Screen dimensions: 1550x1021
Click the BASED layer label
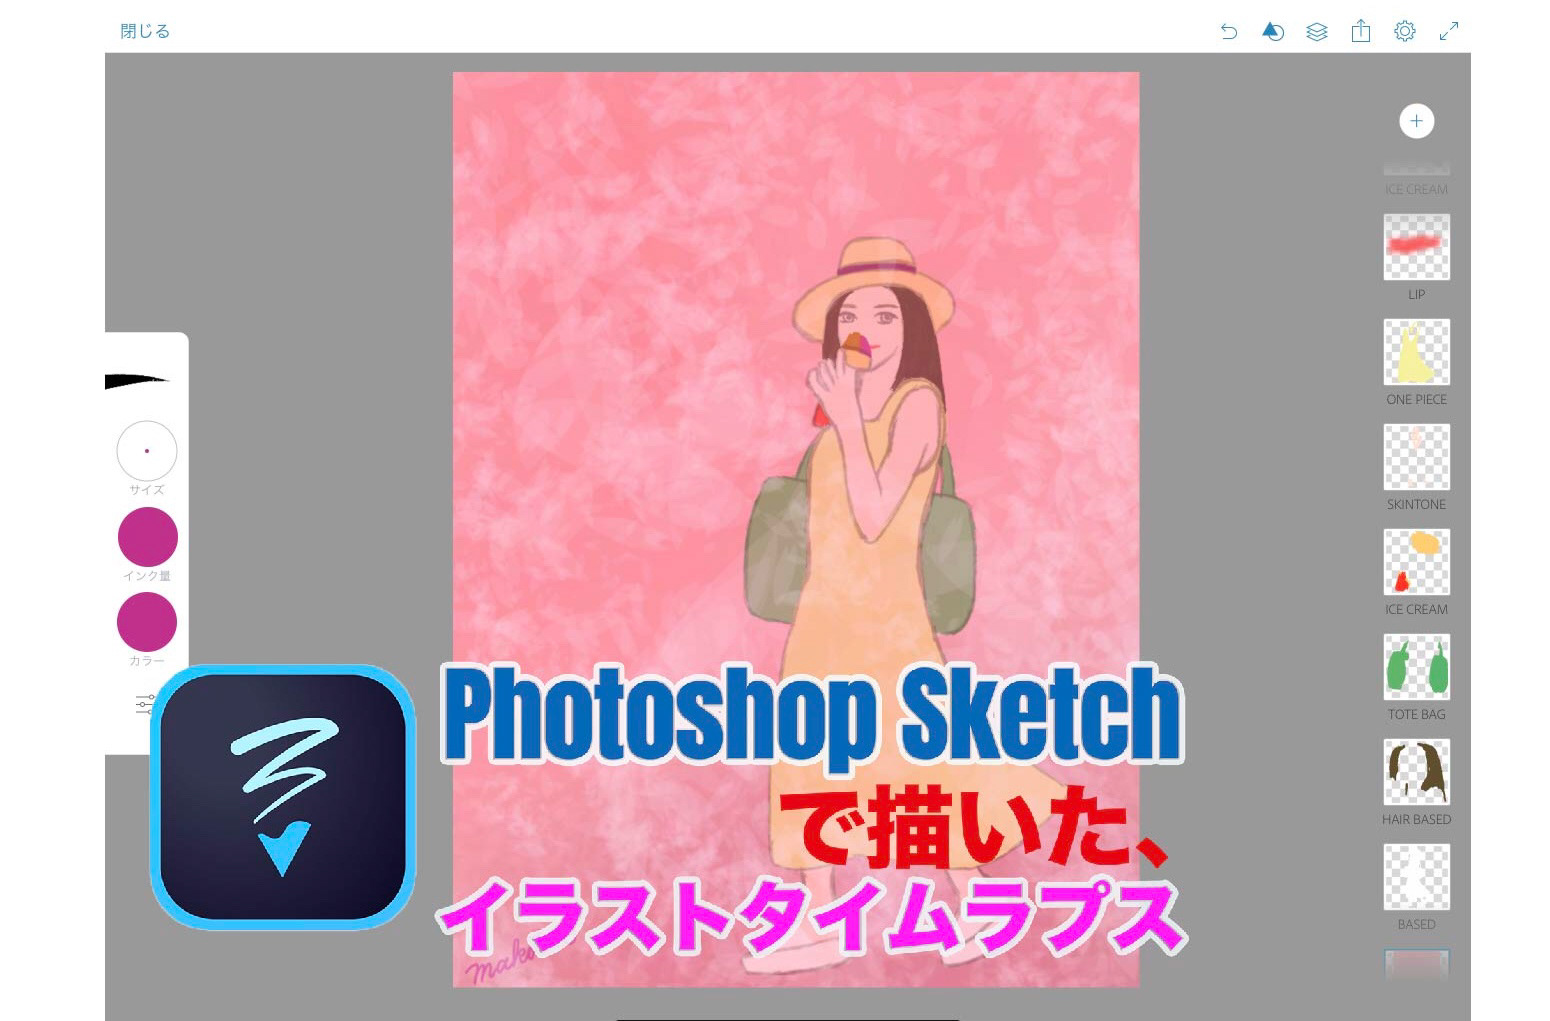pyautogui.click(x=1416, y=925)
